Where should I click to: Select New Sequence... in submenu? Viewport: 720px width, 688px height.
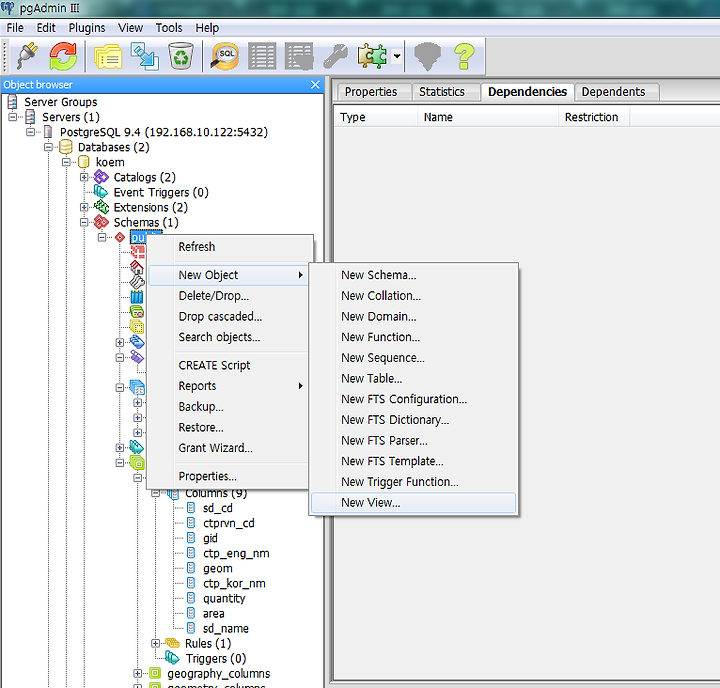[413, 358]
